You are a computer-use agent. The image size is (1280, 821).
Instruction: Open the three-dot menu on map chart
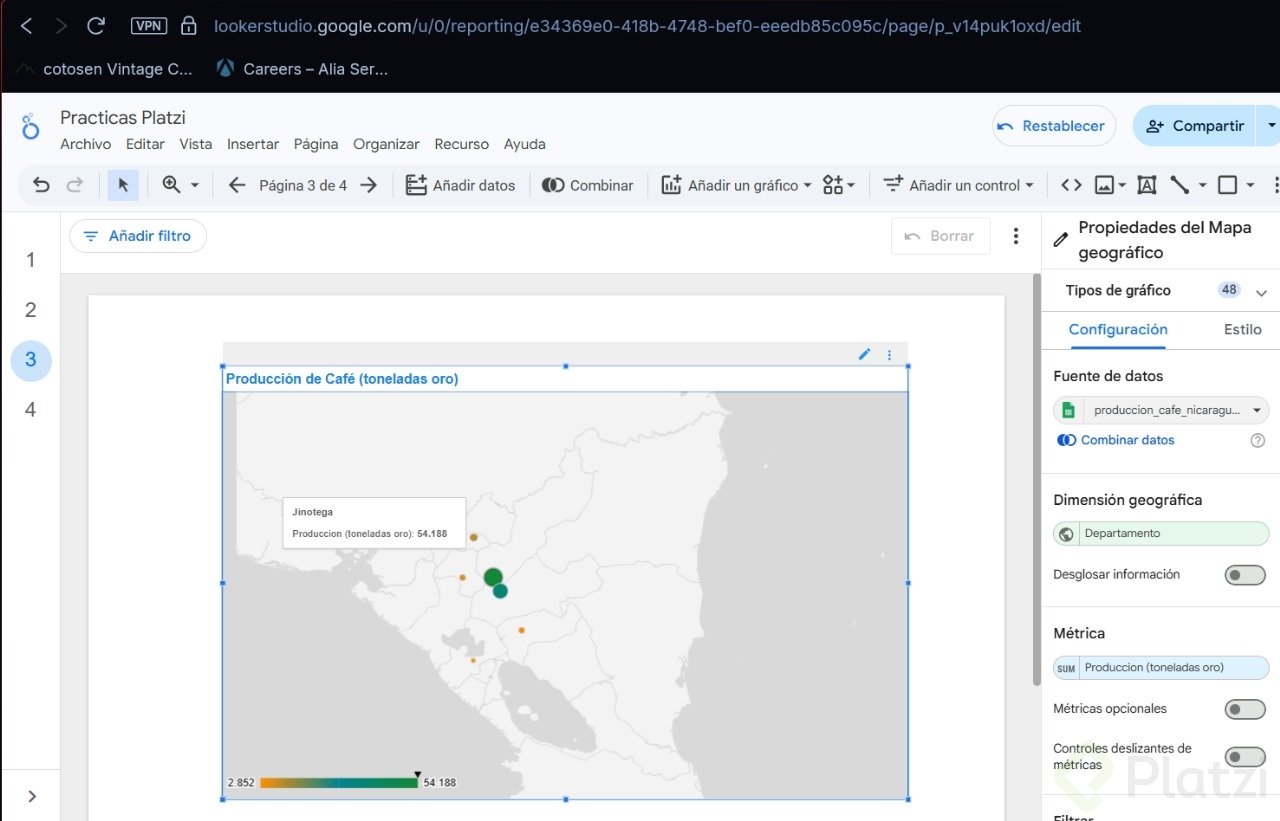pyautogui.click(x=889, y=354)
